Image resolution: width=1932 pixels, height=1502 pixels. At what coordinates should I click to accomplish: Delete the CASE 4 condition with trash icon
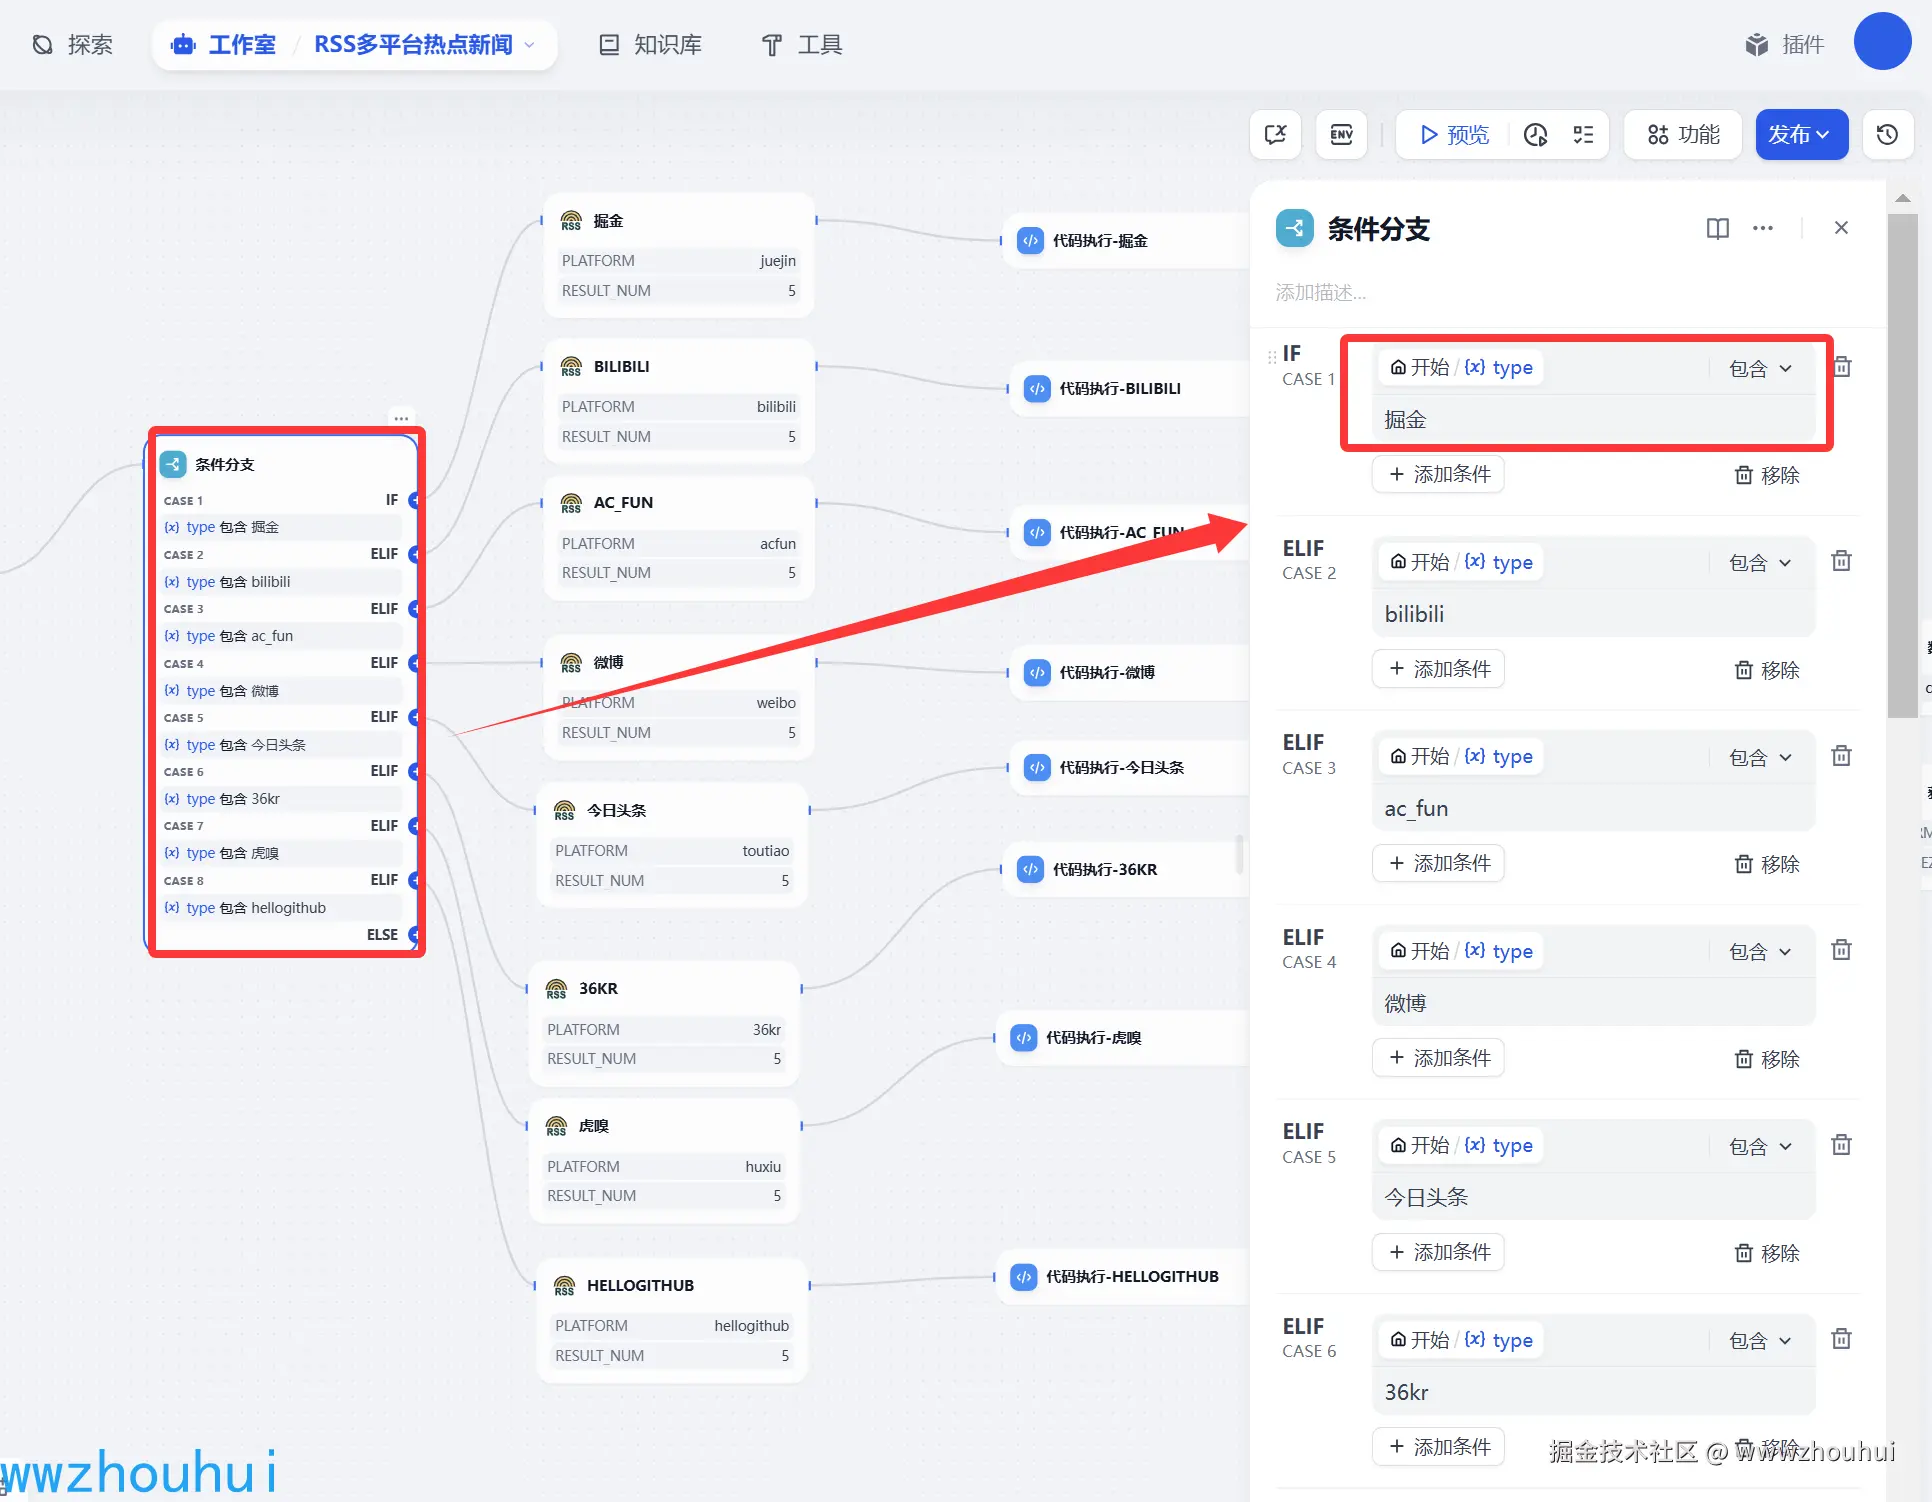pyautogui.click(x=1841, y=950)
